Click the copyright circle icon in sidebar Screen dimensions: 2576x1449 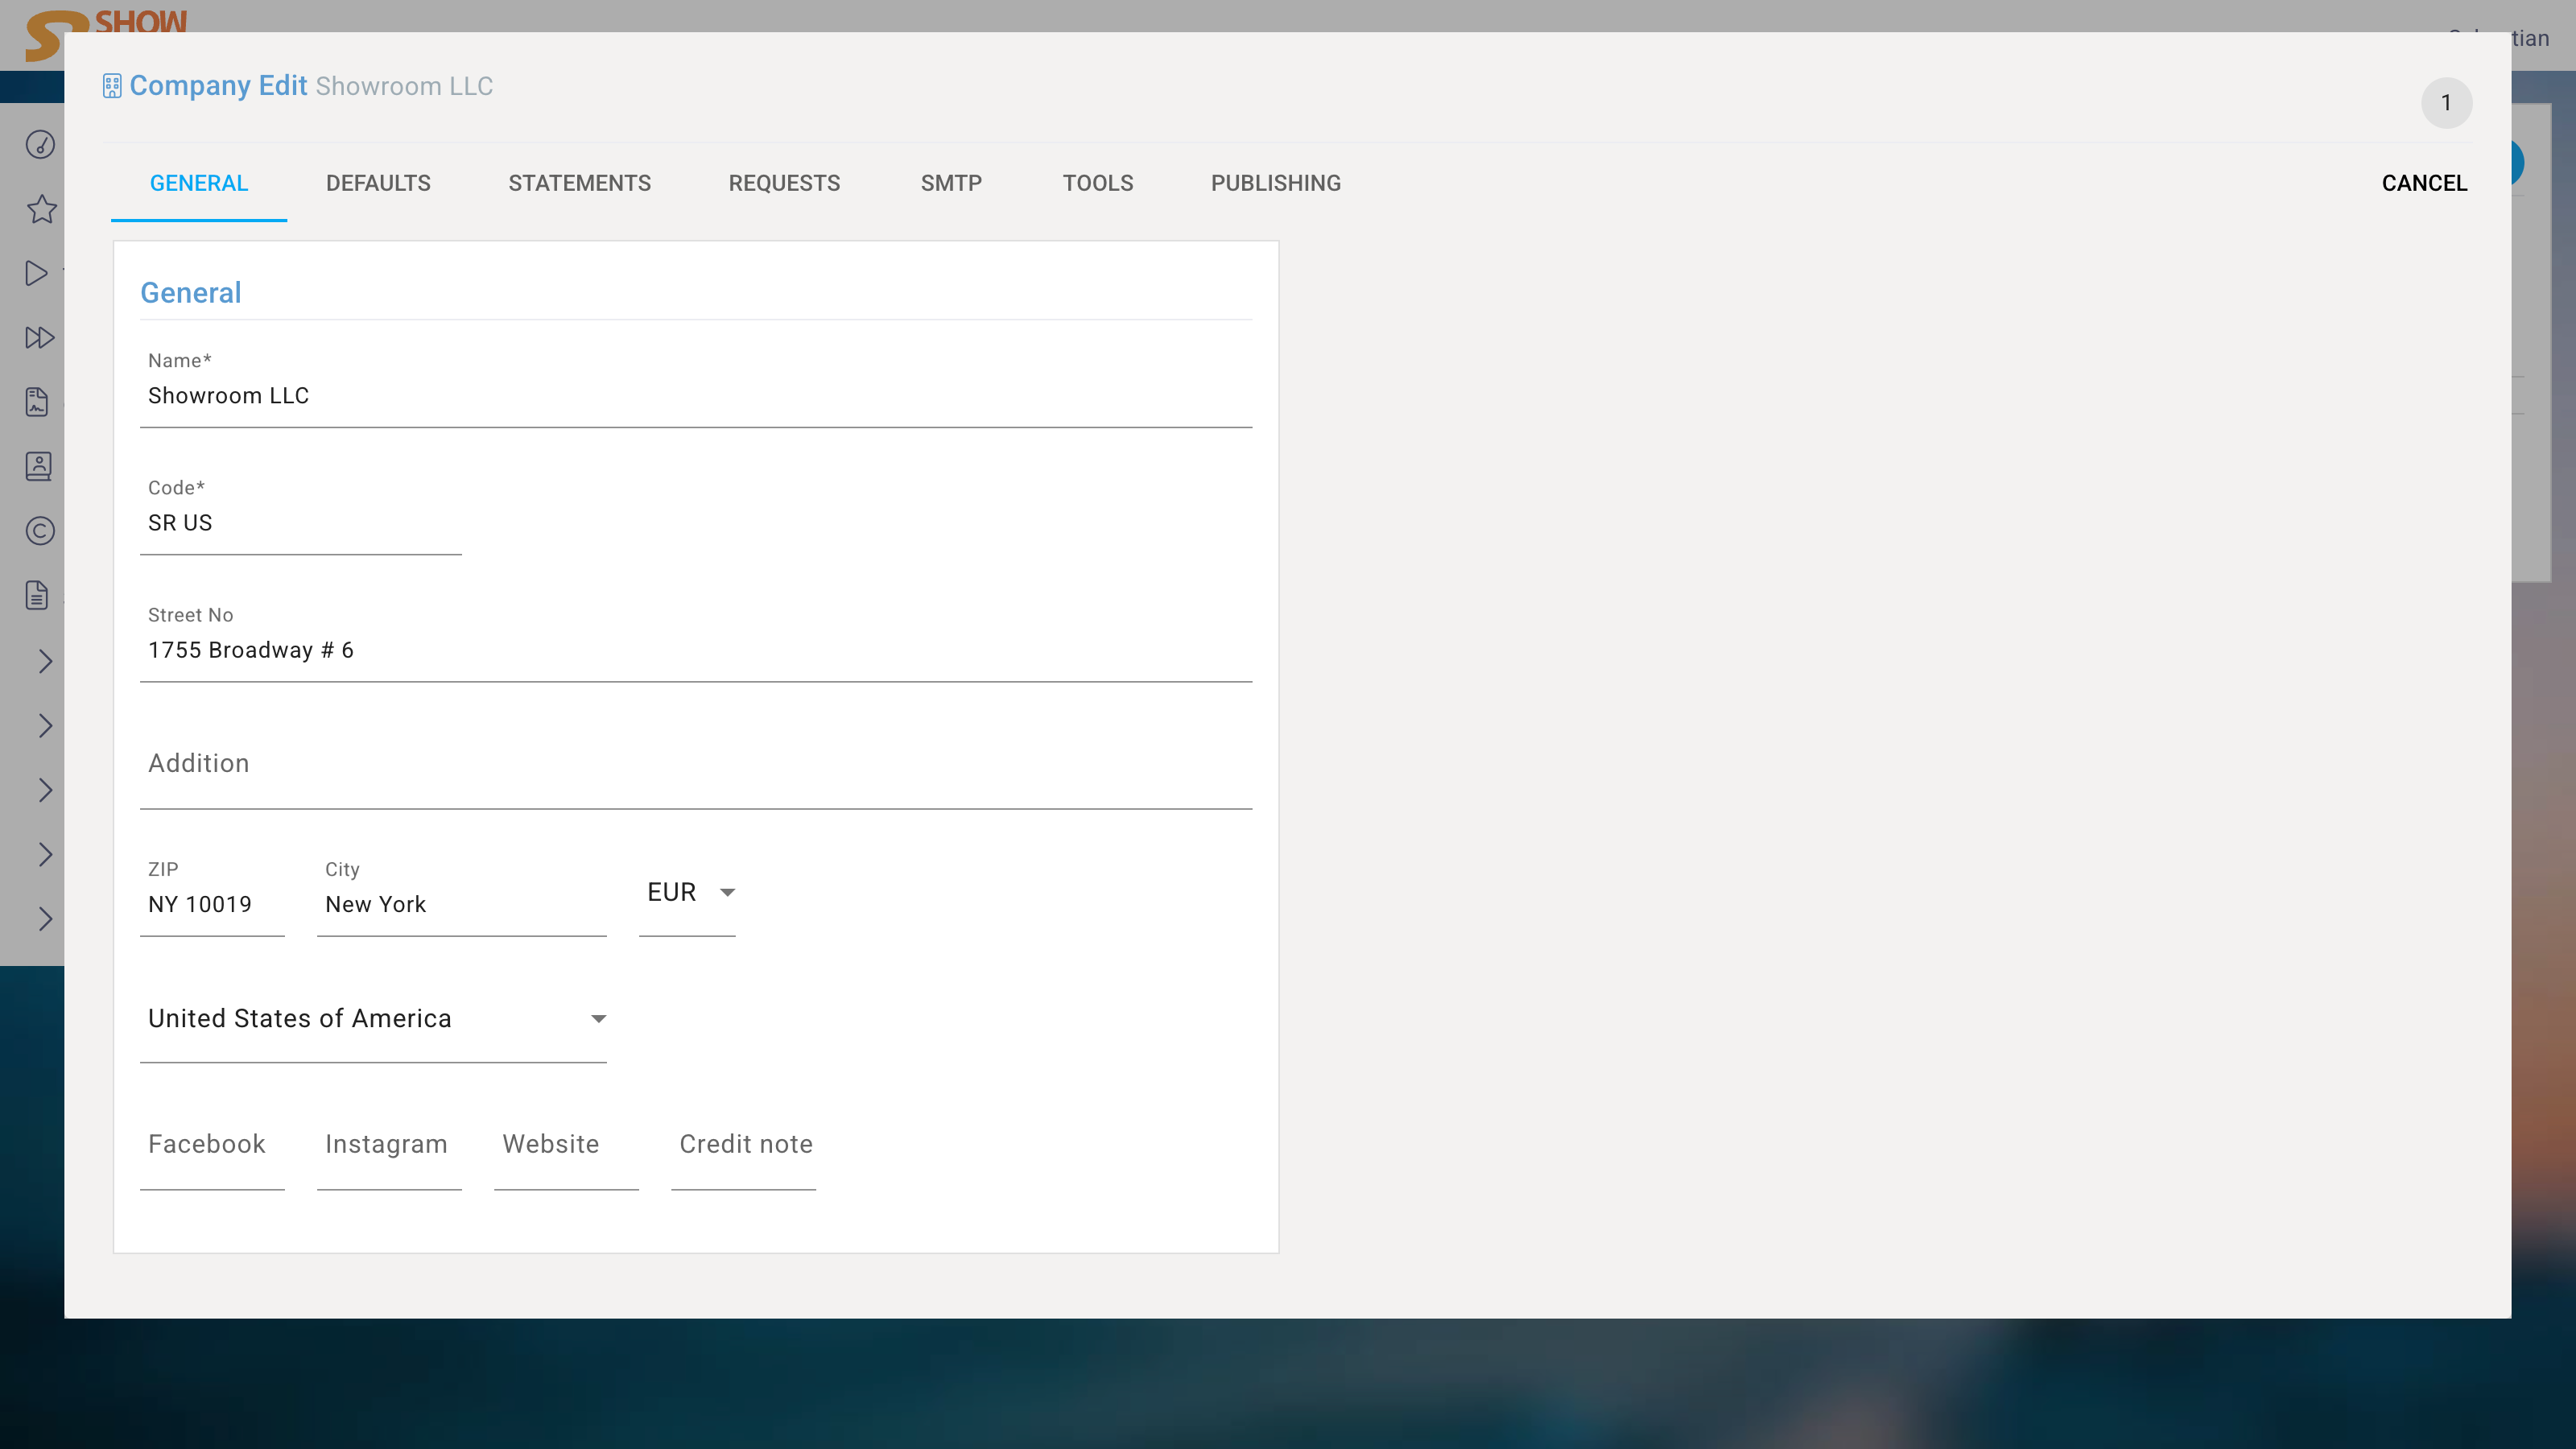tap(40, 531)
